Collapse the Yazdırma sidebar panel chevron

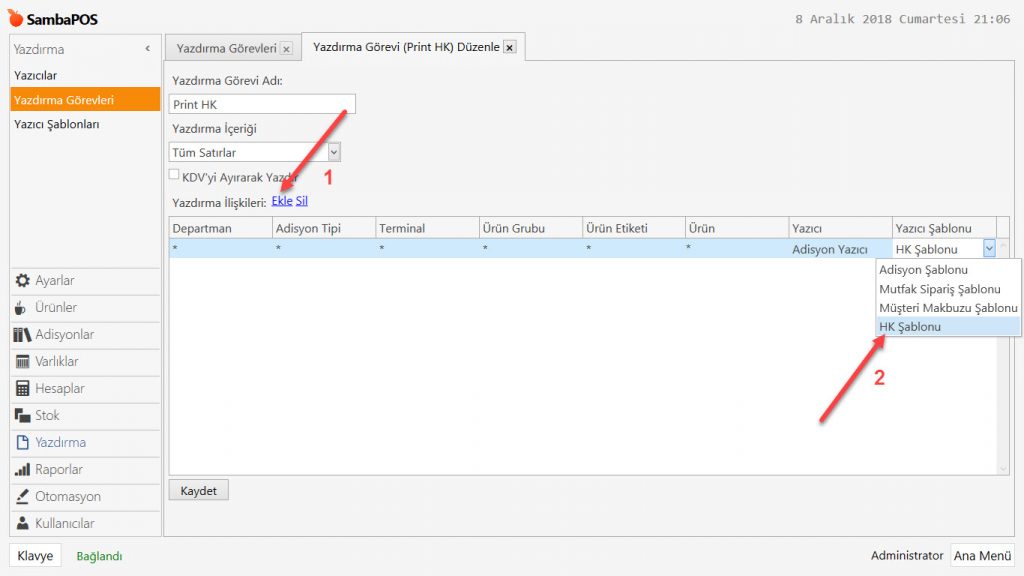click(148, 48)
